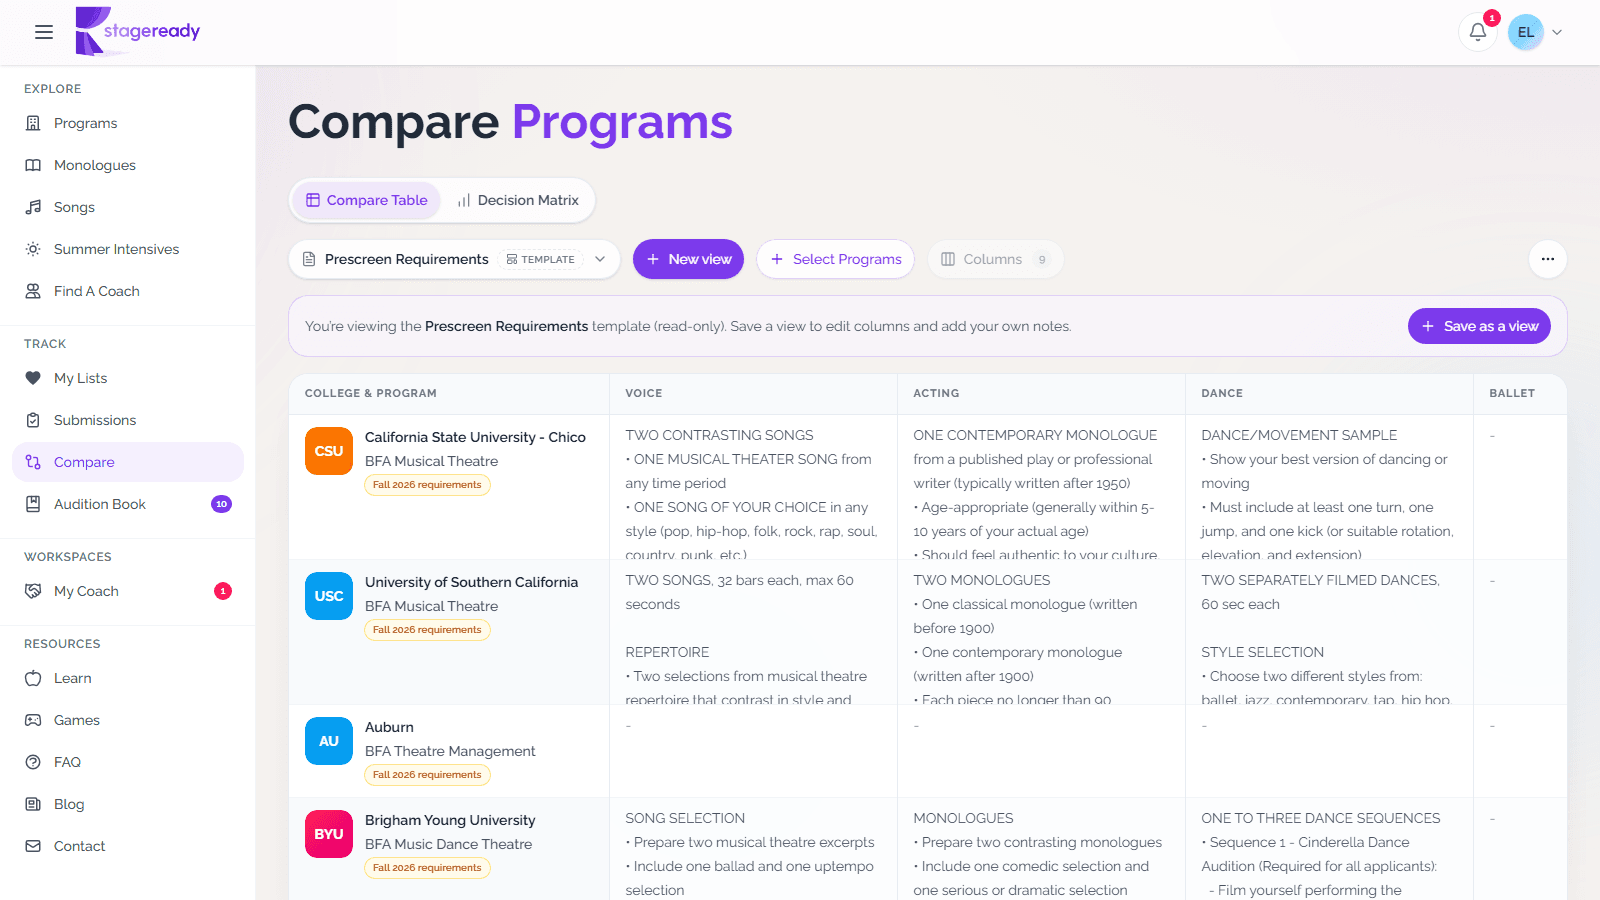Open University of Southern California program
The image size is (1600, 900).
click(x=471, y=582)
